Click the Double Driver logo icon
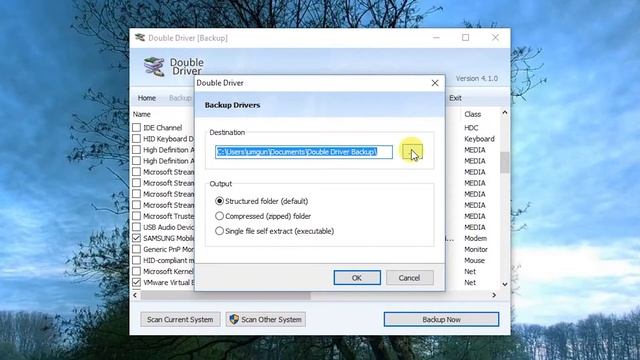The height and width of the screenshot is (360, 640). (x=154, y=67)
